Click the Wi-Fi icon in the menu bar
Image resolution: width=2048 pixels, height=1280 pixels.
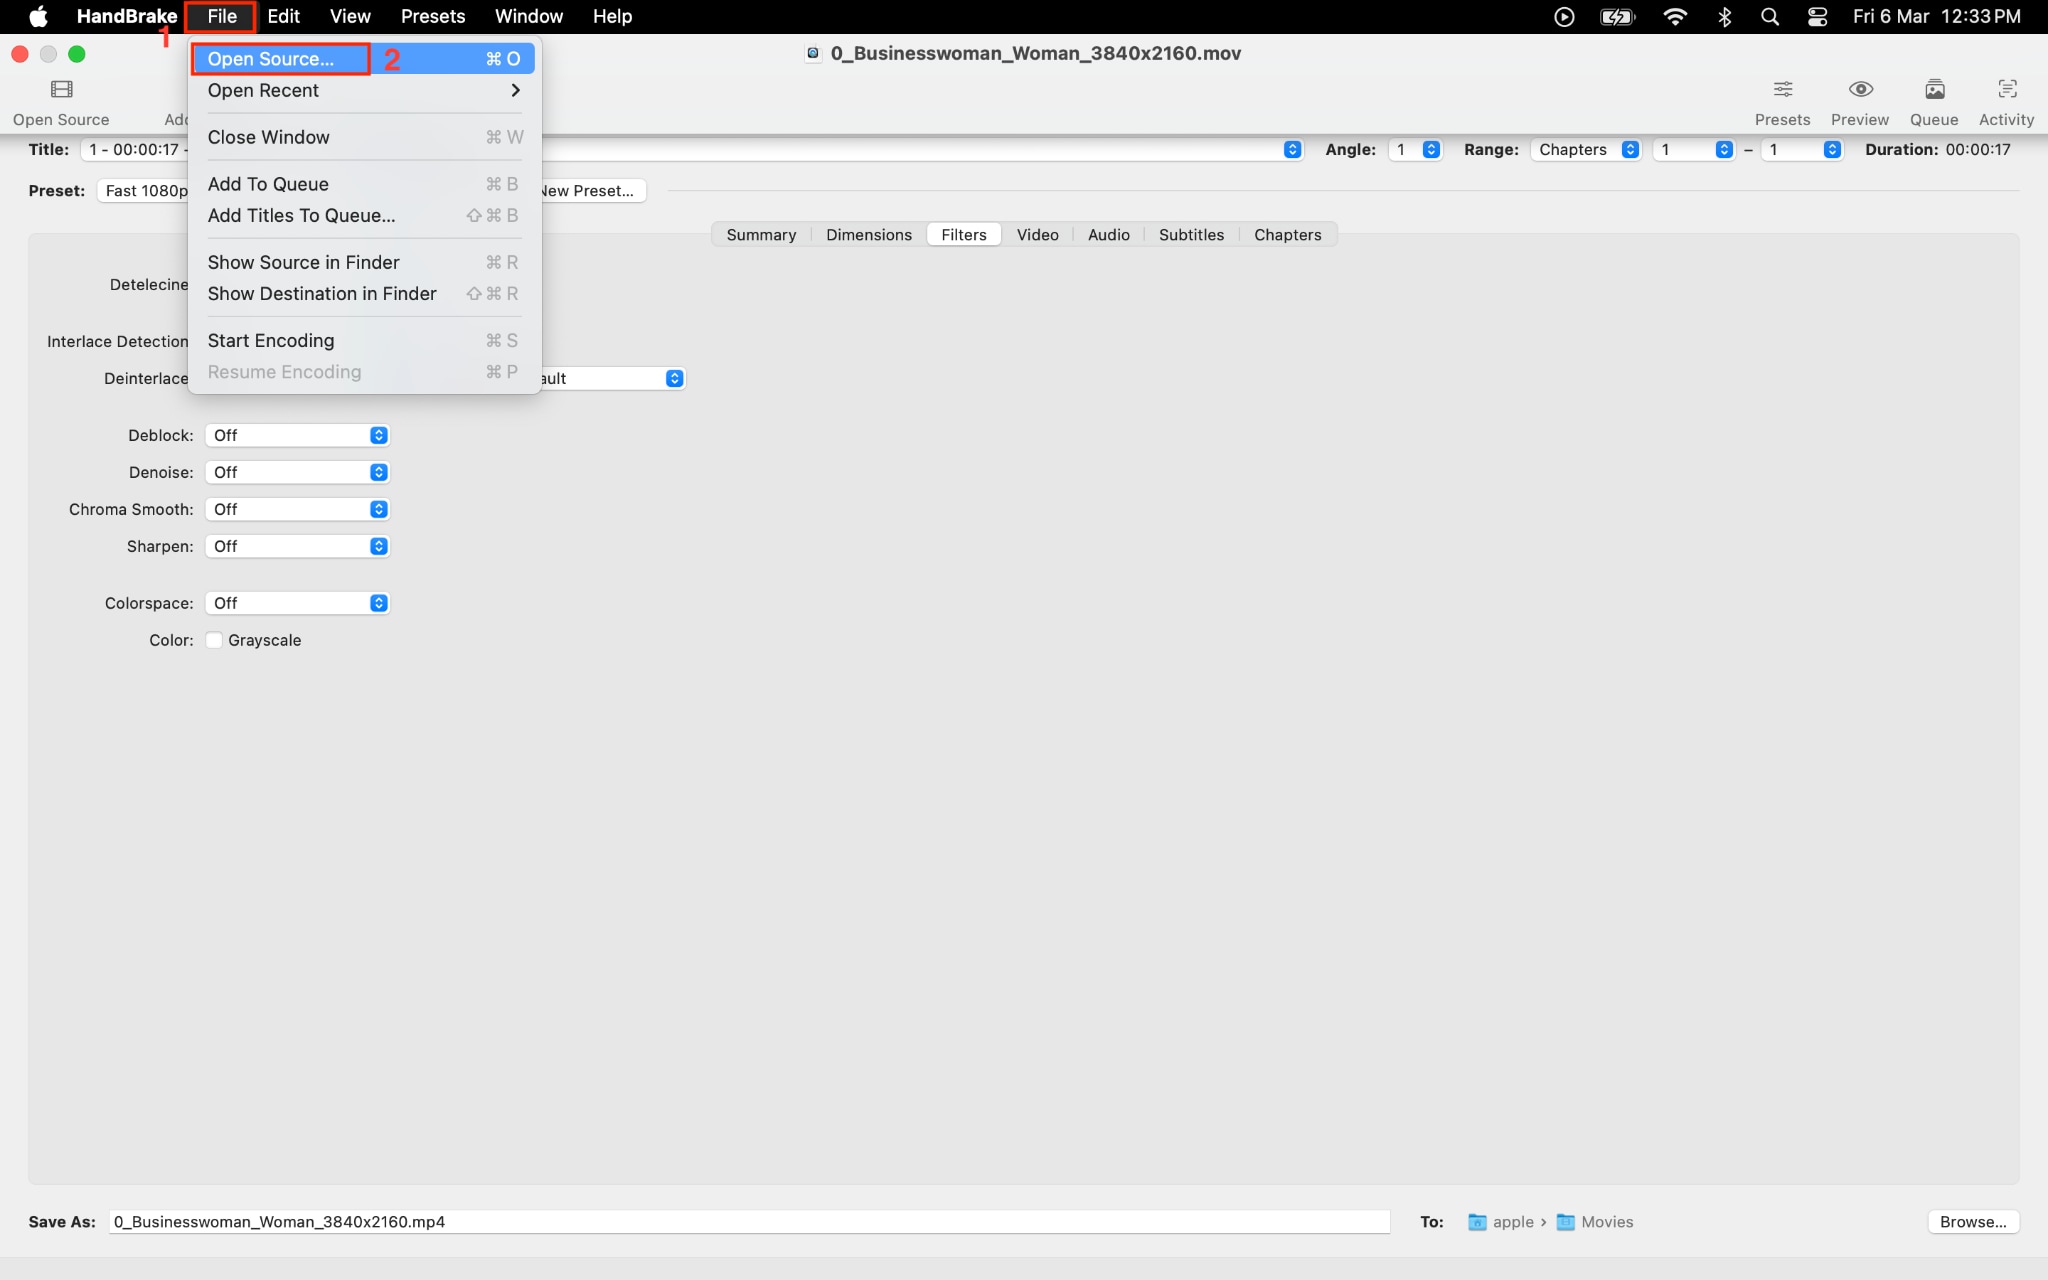point(1676,16)
